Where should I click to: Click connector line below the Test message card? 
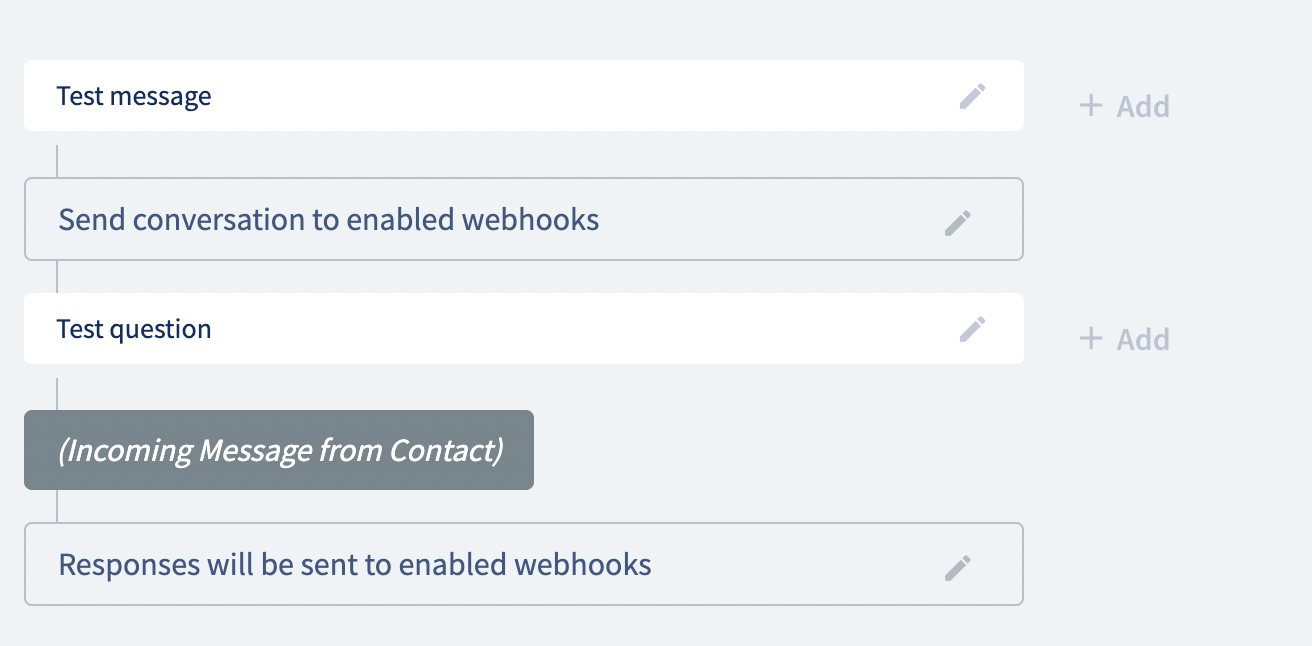tap(57, 161)
